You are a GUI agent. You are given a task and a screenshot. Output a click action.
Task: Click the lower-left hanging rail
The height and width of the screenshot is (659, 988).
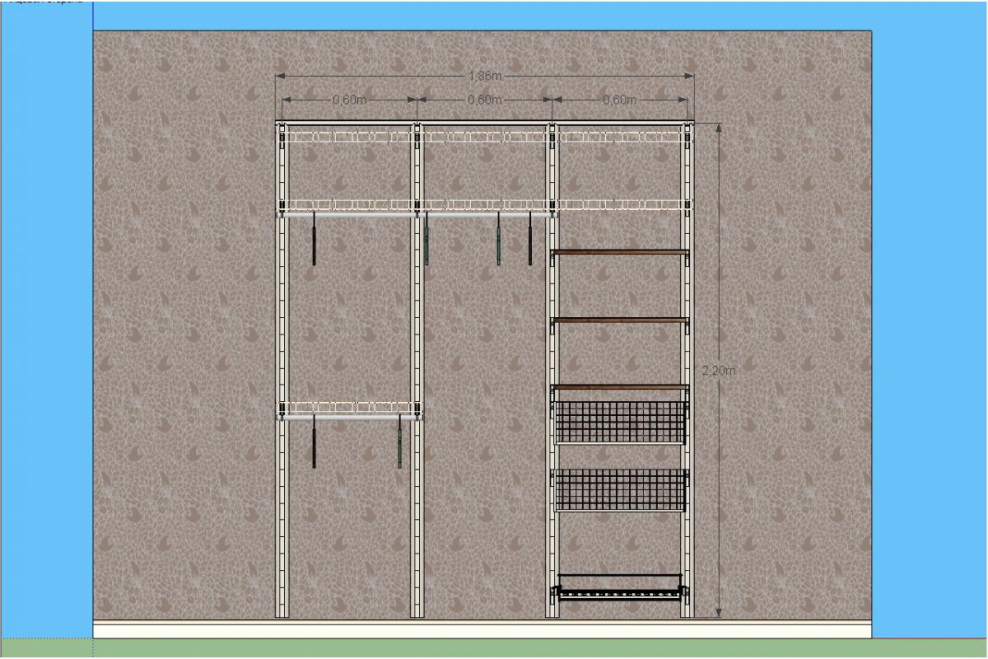[350, 416]
